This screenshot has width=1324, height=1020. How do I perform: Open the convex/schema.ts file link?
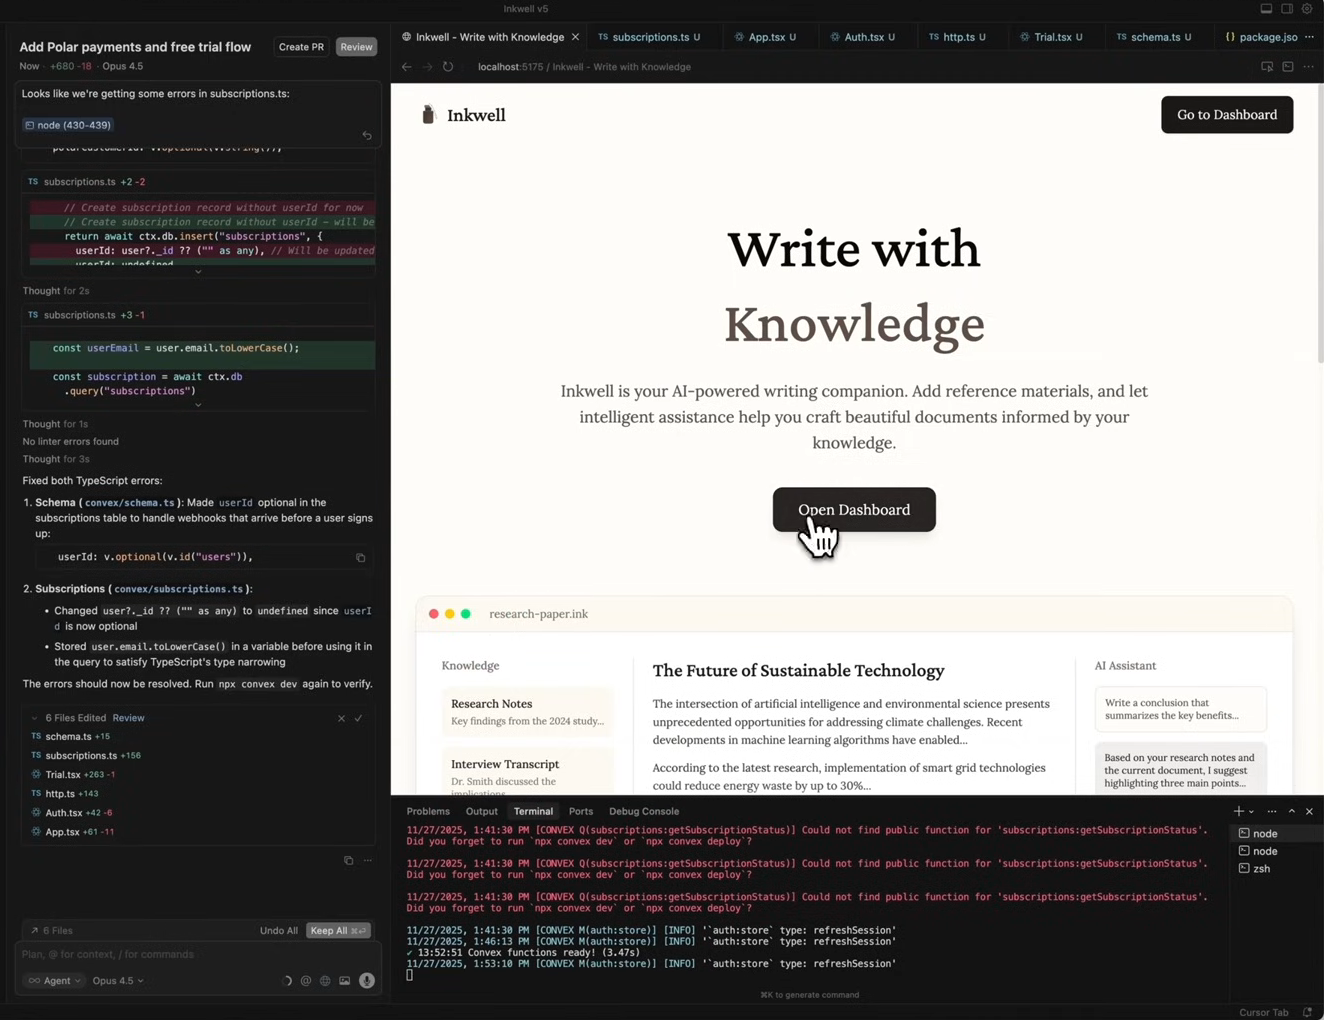(130, 503)
